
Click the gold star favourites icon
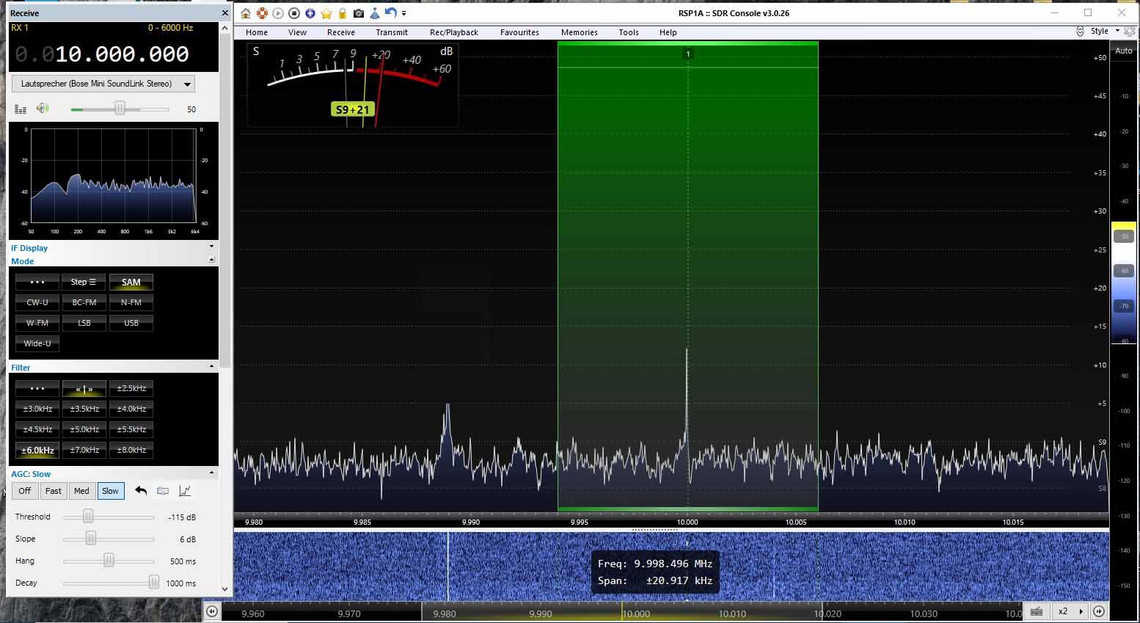326,13
